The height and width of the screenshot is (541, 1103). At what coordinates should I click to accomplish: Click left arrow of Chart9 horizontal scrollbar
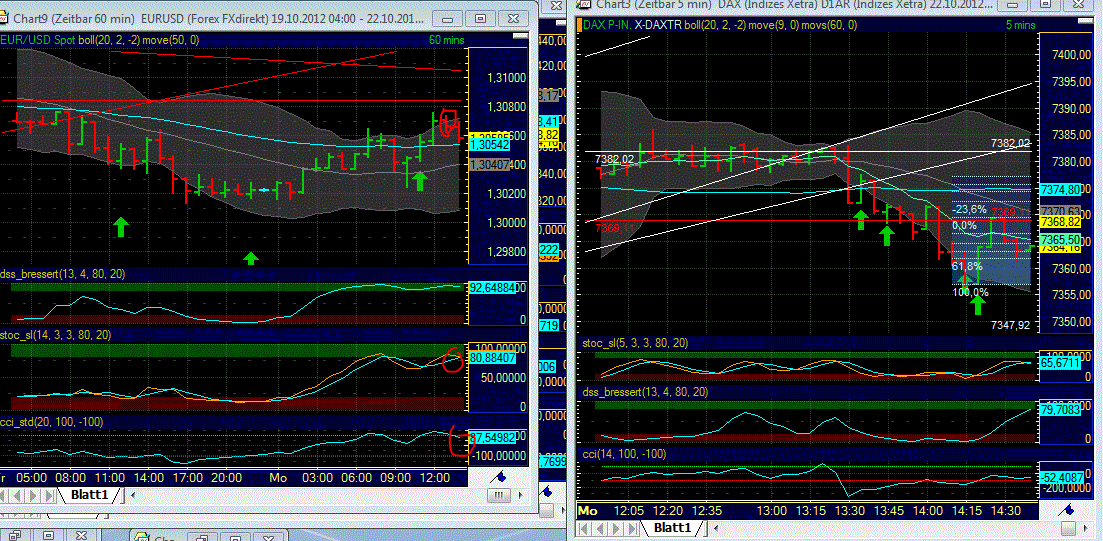pos(132,495)
